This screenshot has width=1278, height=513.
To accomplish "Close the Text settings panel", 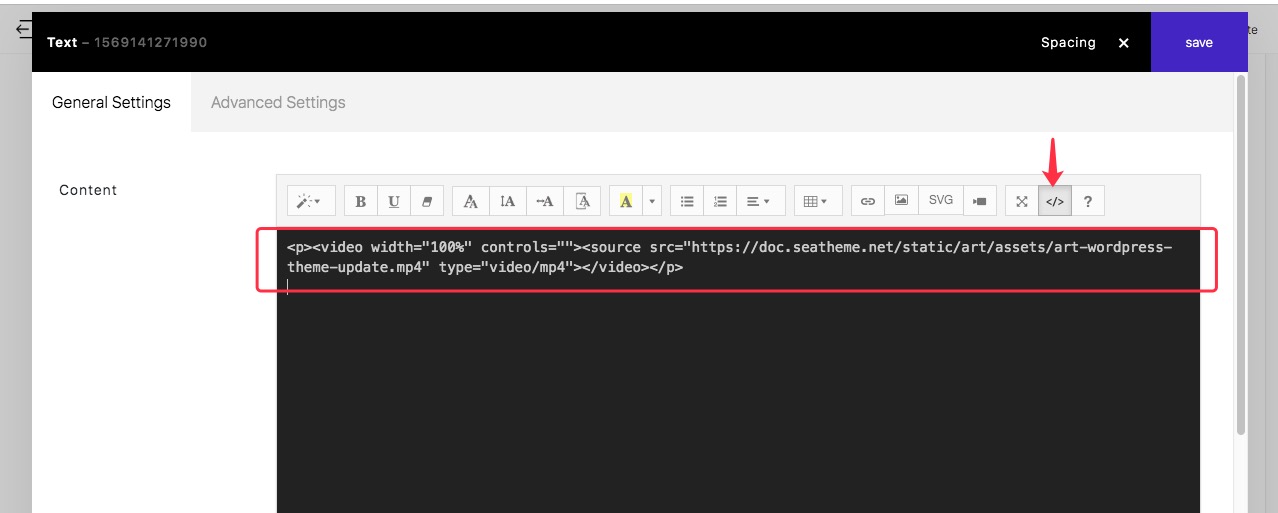I will tap(1123, 43).
